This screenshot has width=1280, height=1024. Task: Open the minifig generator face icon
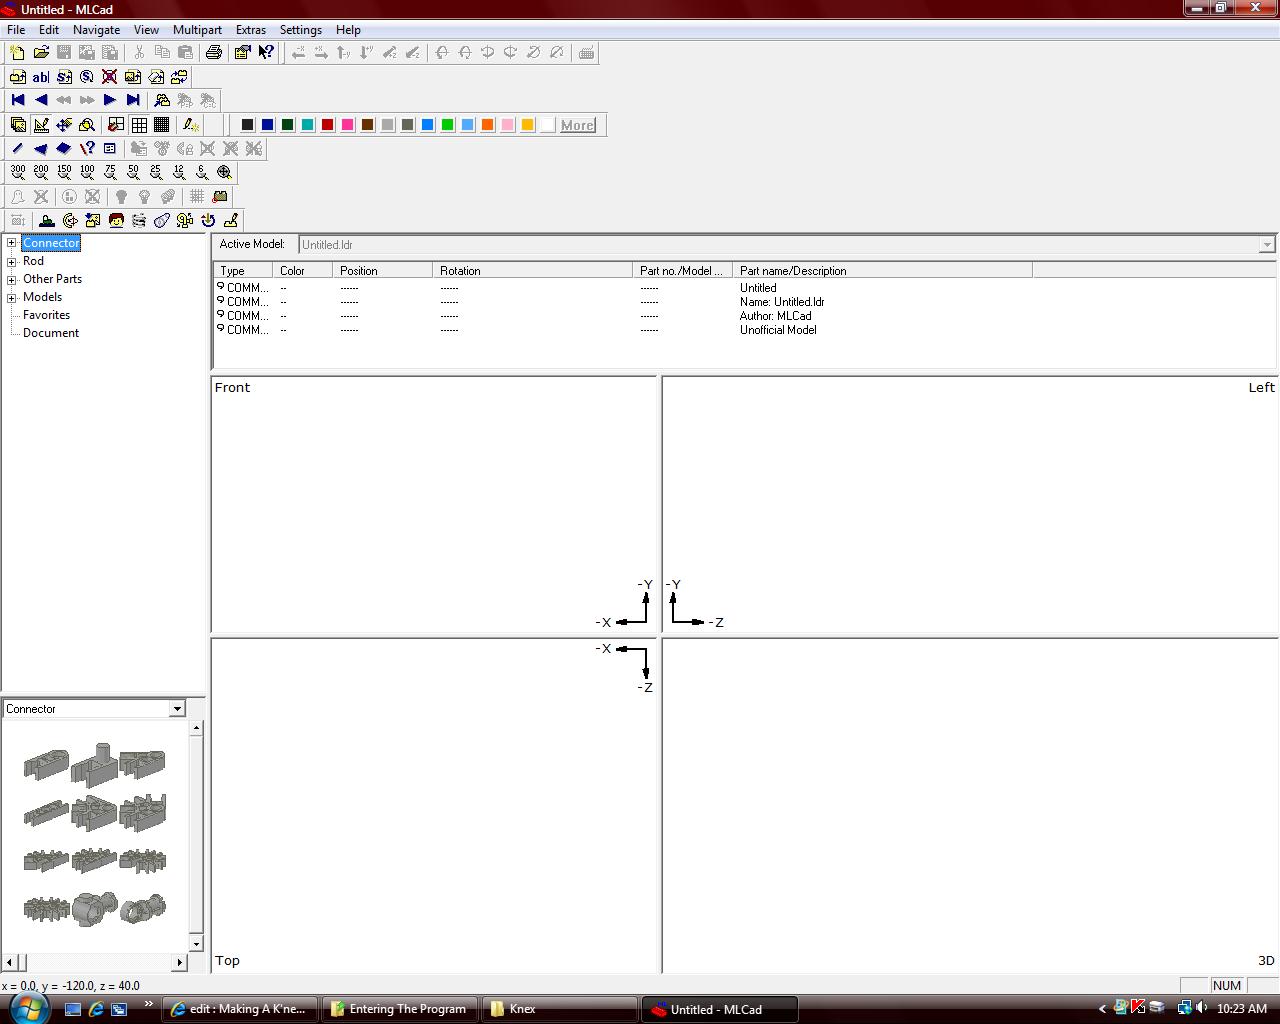pos(116,220)
